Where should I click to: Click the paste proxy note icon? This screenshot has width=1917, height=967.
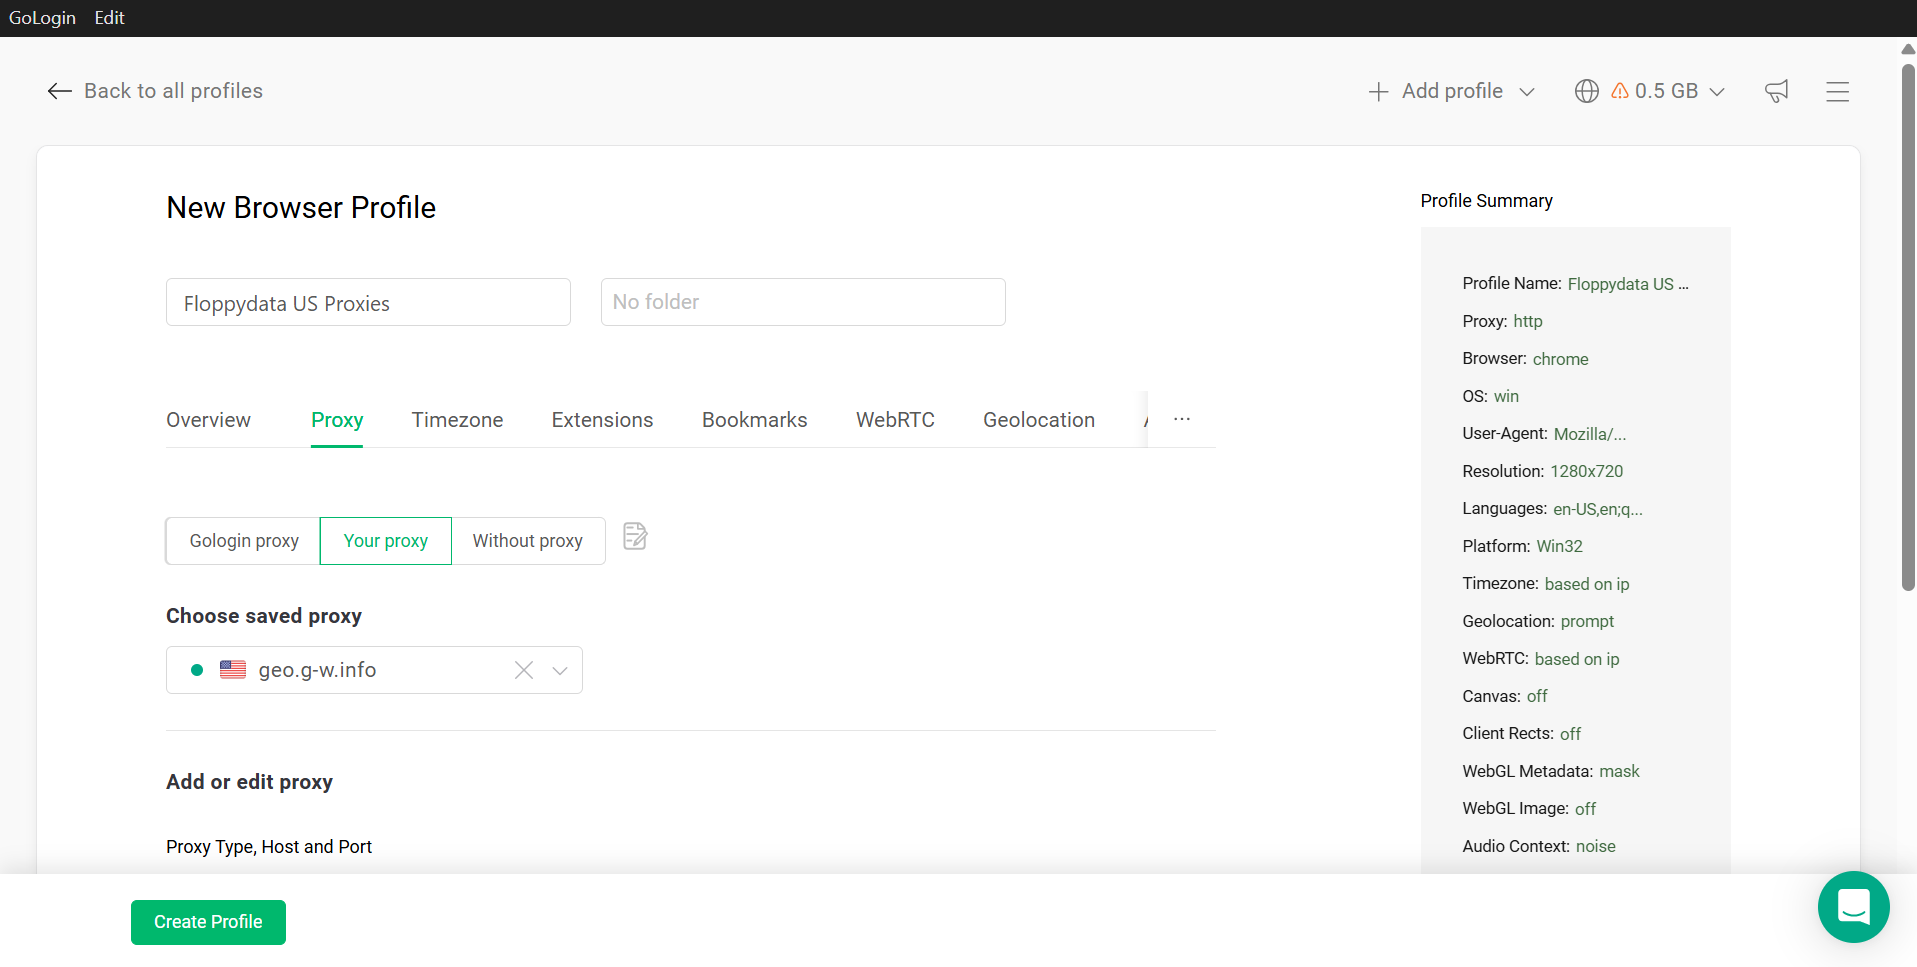[635, 537]
